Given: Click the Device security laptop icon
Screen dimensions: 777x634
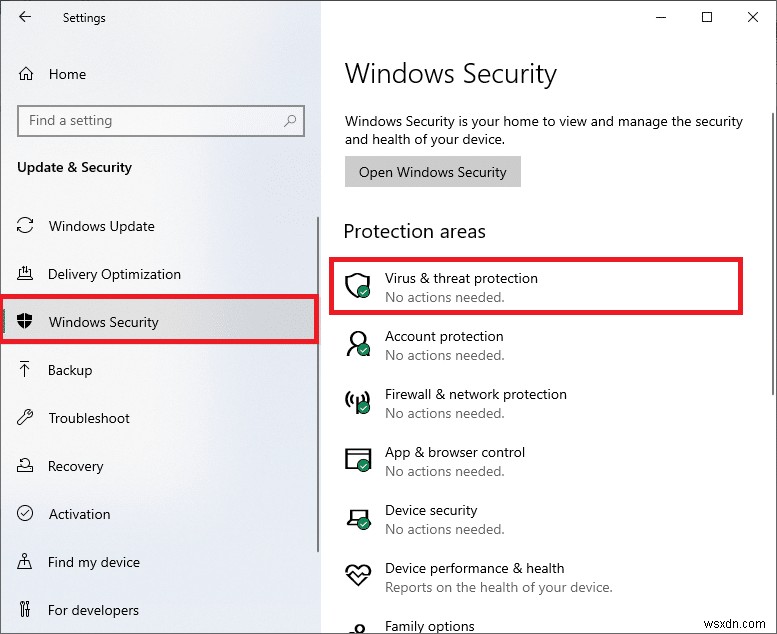Looking at the screenshot, I should click(x=358, y=519).
